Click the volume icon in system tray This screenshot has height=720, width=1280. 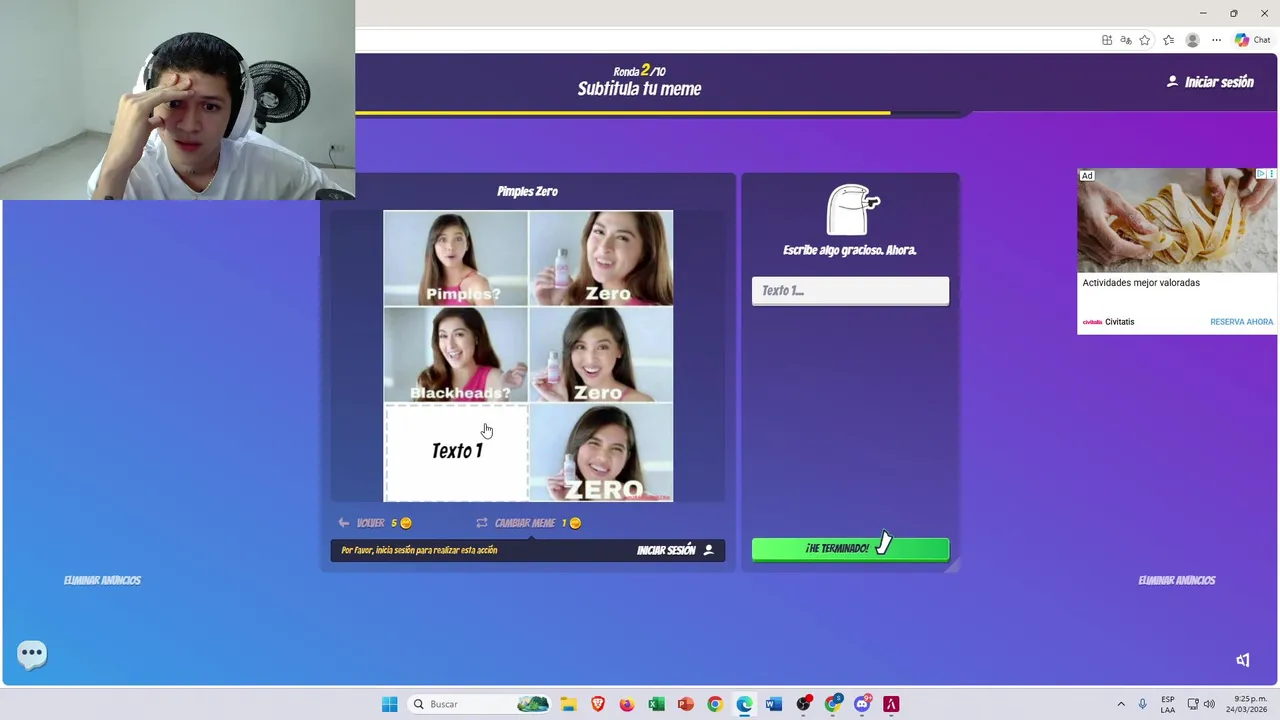[x=1209, y=704]
